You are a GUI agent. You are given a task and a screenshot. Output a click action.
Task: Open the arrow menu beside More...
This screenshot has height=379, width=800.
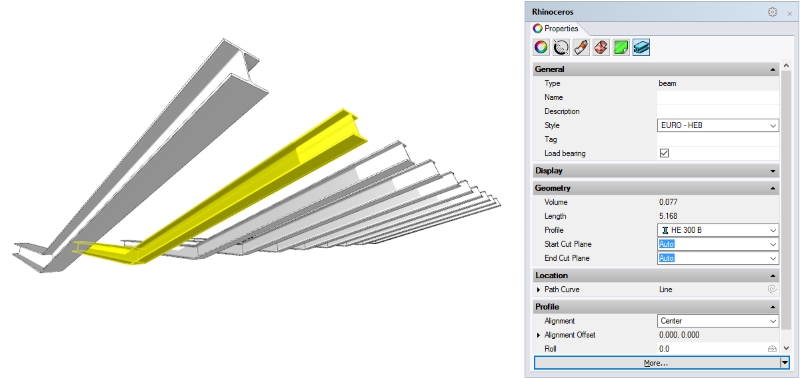point(785,363)
